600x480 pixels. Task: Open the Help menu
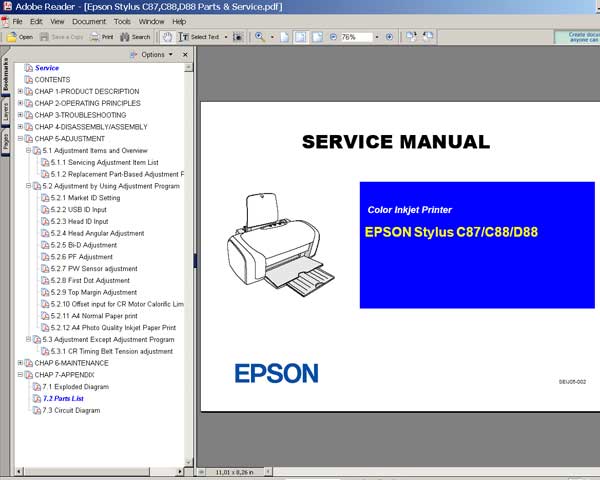179,21
